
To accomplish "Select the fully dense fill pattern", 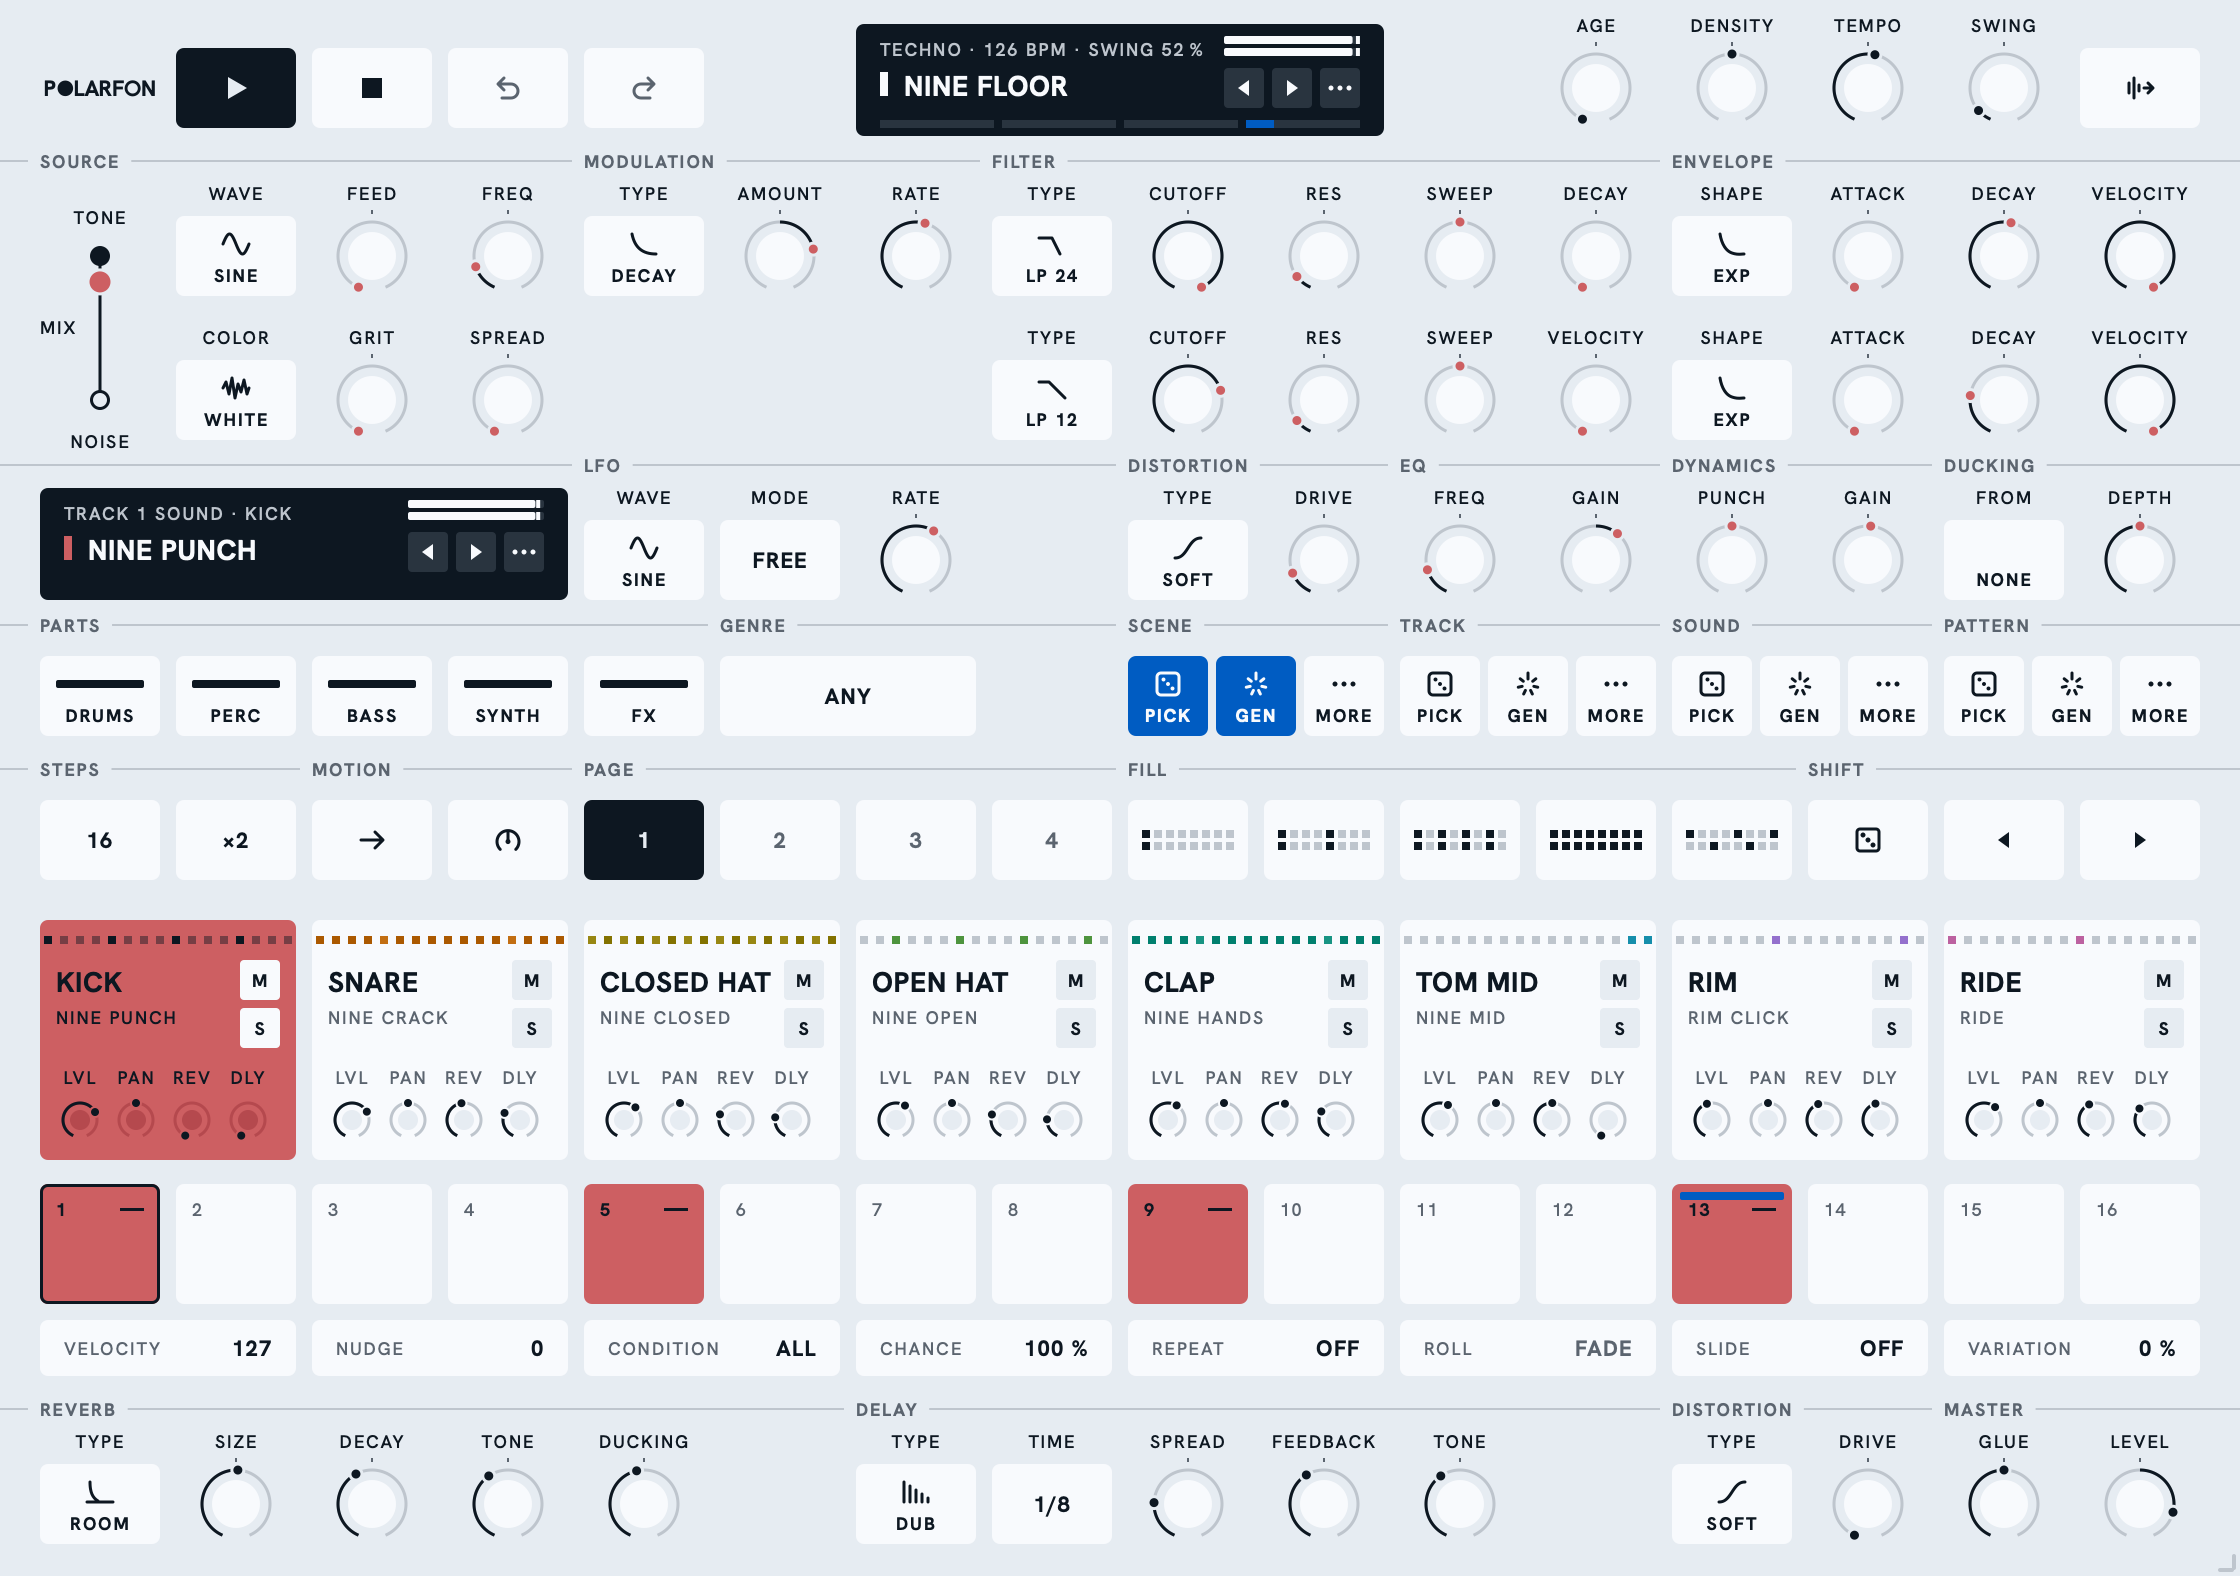I will click(x=1596, y=840).
